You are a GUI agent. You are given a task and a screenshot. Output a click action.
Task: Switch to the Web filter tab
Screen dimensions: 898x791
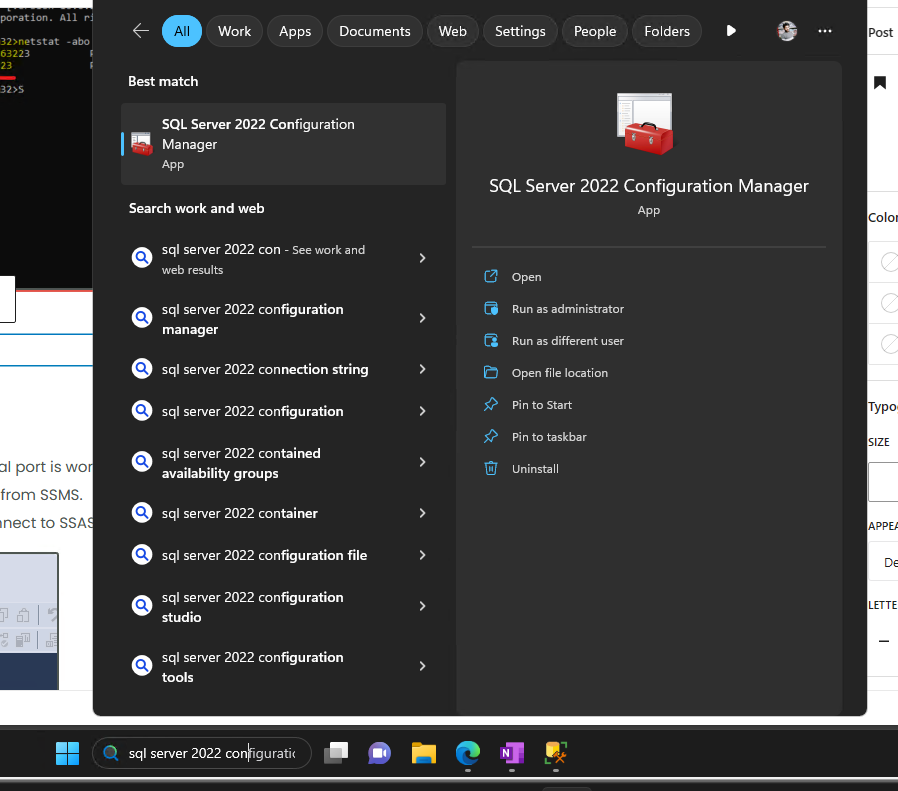click(452, 31)
